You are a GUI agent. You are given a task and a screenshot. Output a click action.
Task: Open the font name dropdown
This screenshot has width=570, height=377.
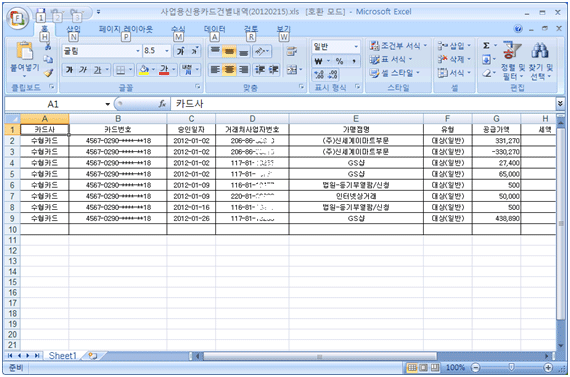[137, 51]
